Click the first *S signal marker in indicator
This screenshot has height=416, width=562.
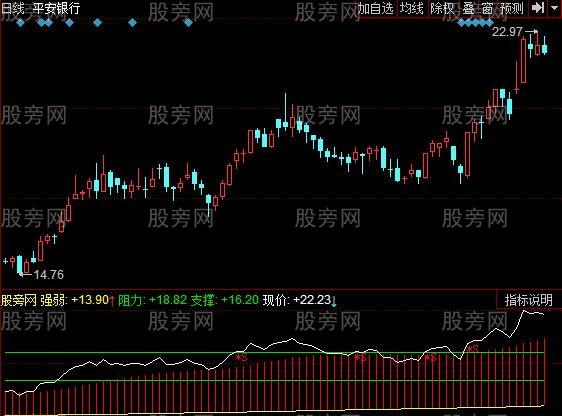[x=242, y=357]
